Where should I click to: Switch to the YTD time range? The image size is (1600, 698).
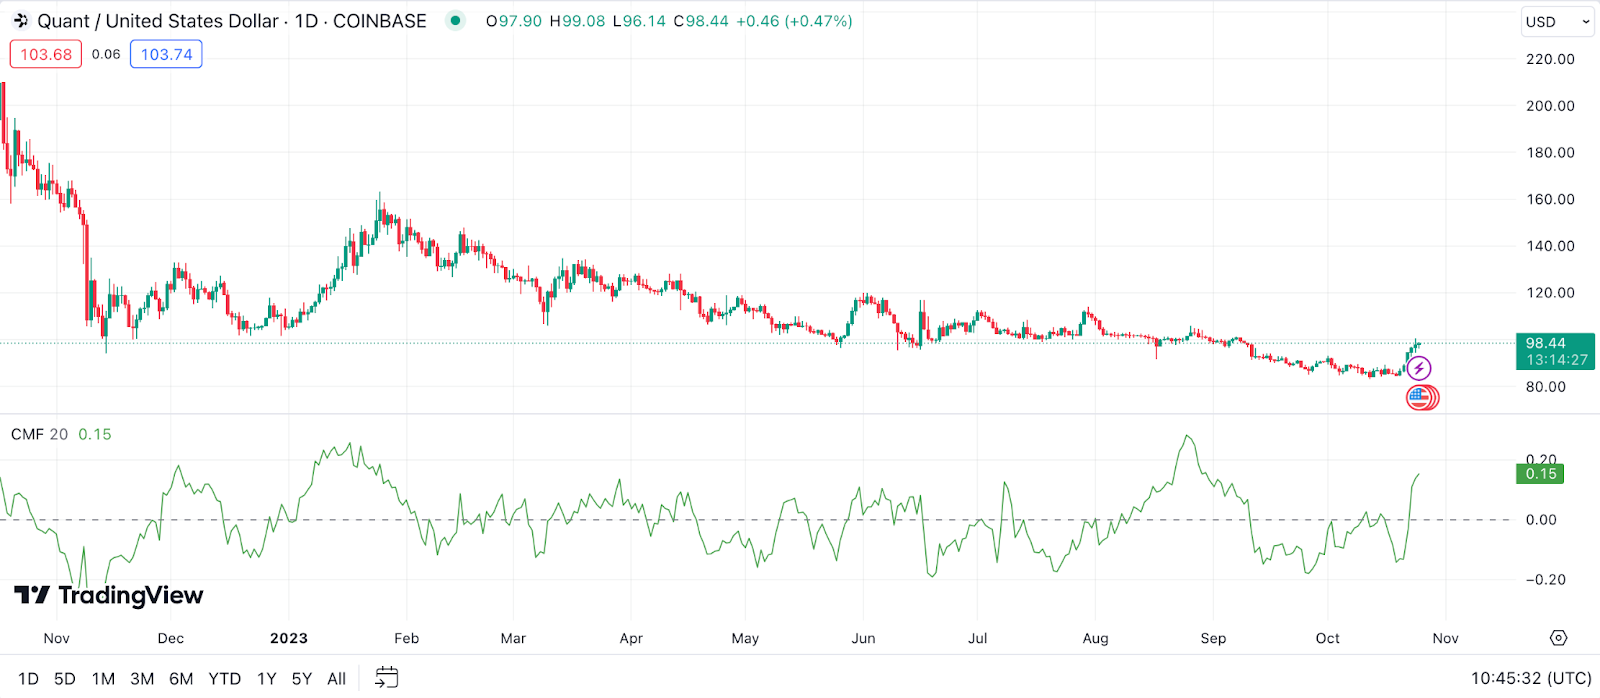225,679
